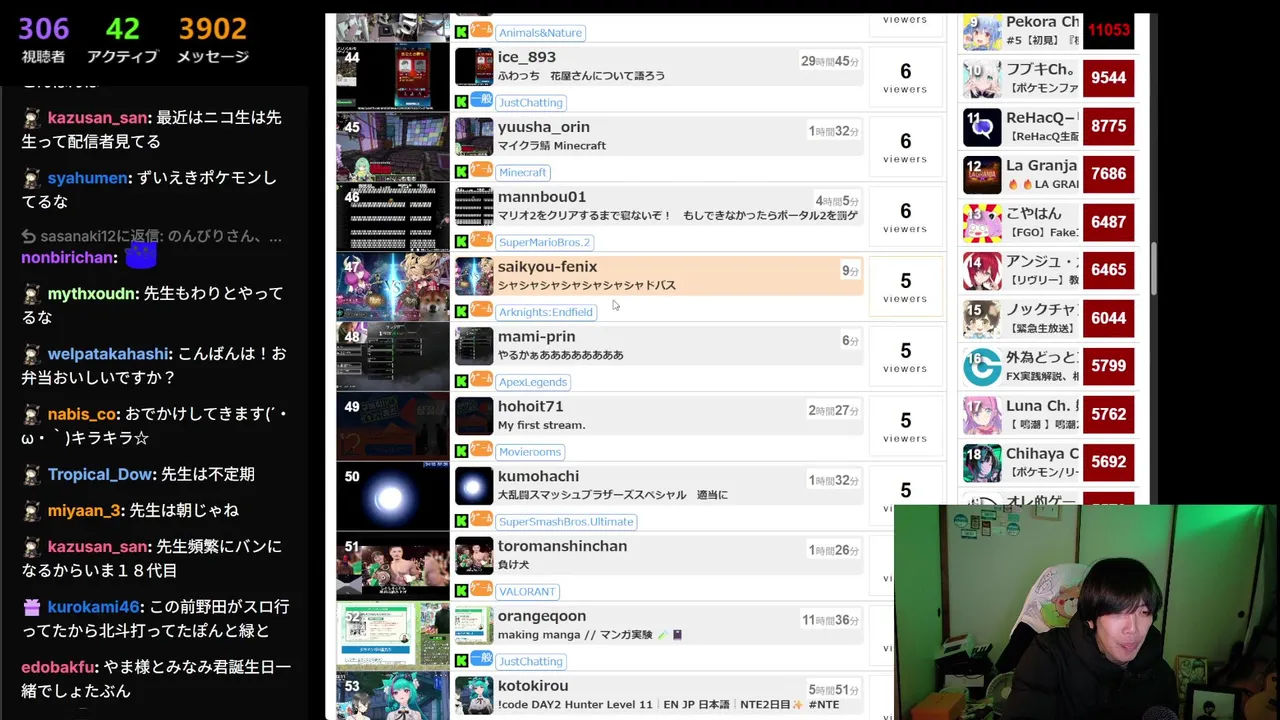
Task: Open the ApexLegends category tag
Action: 533,382
